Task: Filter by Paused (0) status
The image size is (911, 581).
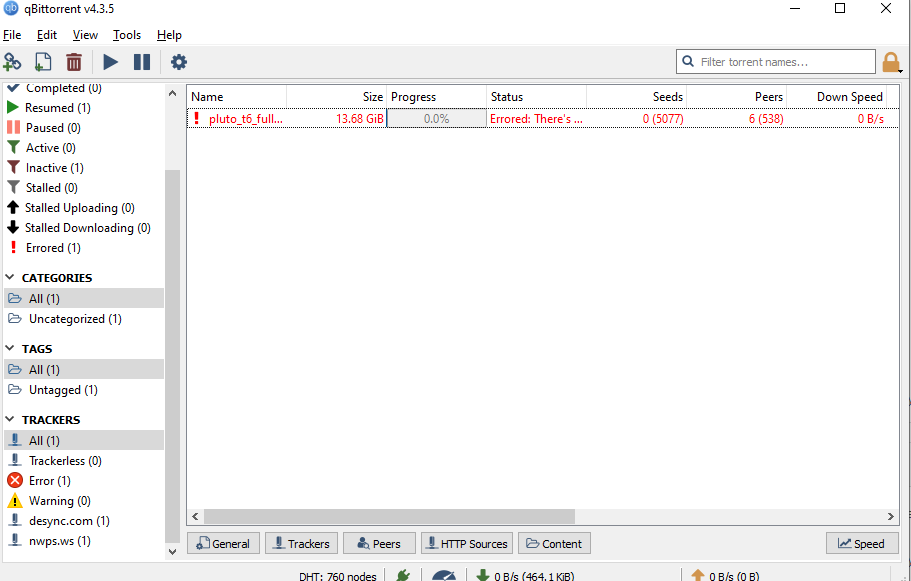Action: pyautogui.click(x=44, y=128)
